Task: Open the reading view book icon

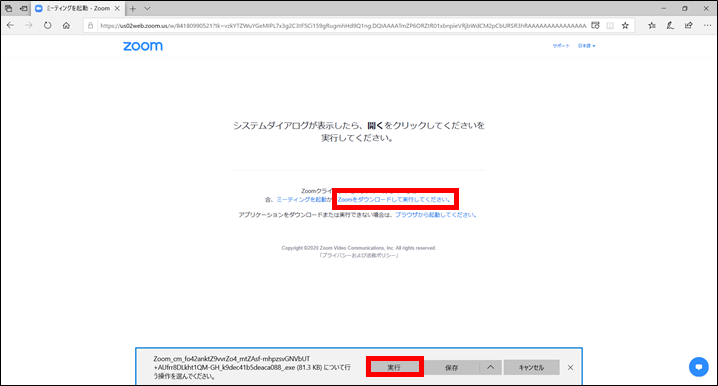Action: click(x=610, y=26)
